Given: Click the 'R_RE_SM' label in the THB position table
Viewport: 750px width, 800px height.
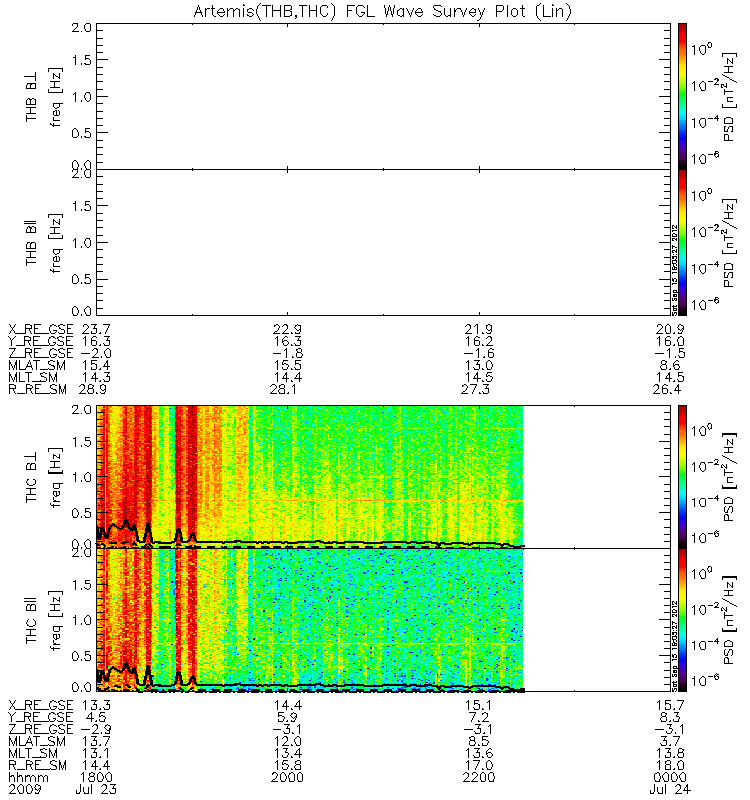Looking at the screenshot, I should coord(37,389).
